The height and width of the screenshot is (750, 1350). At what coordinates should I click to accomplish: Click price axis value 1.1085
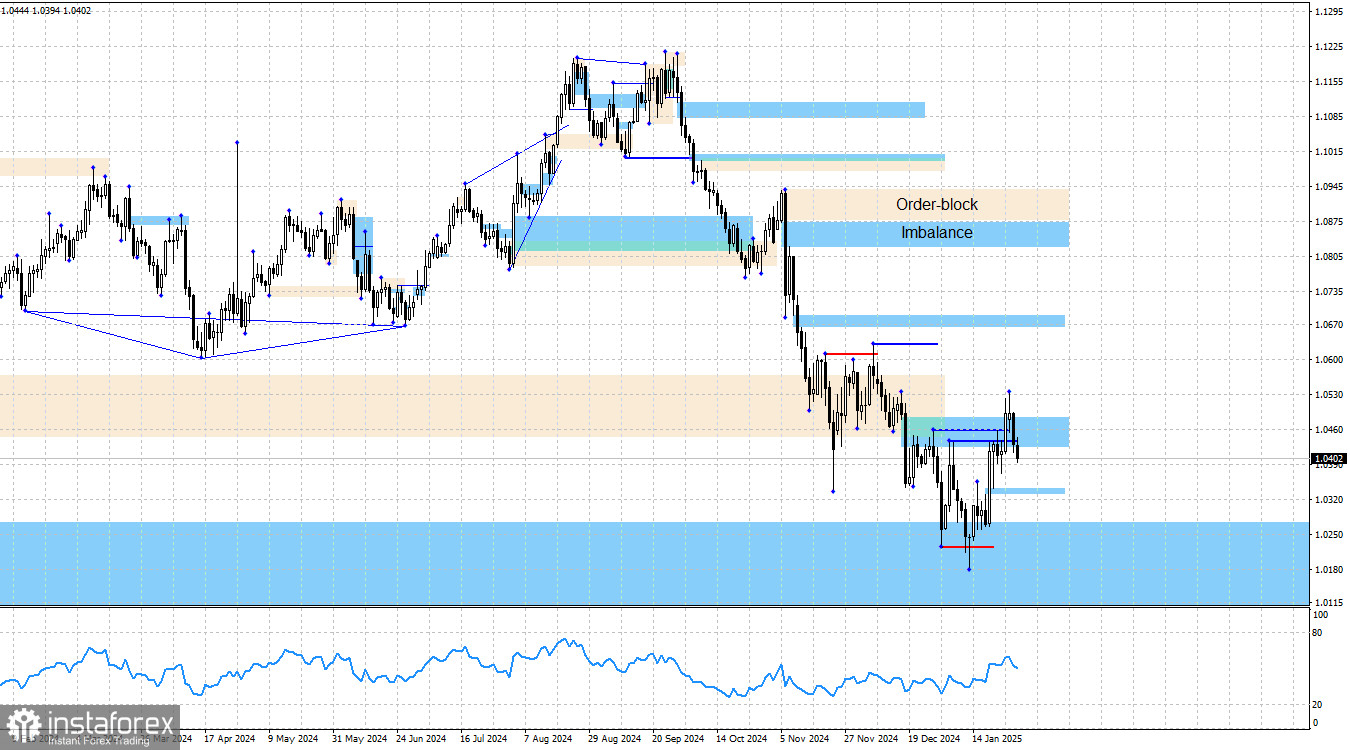[1329, 117]
